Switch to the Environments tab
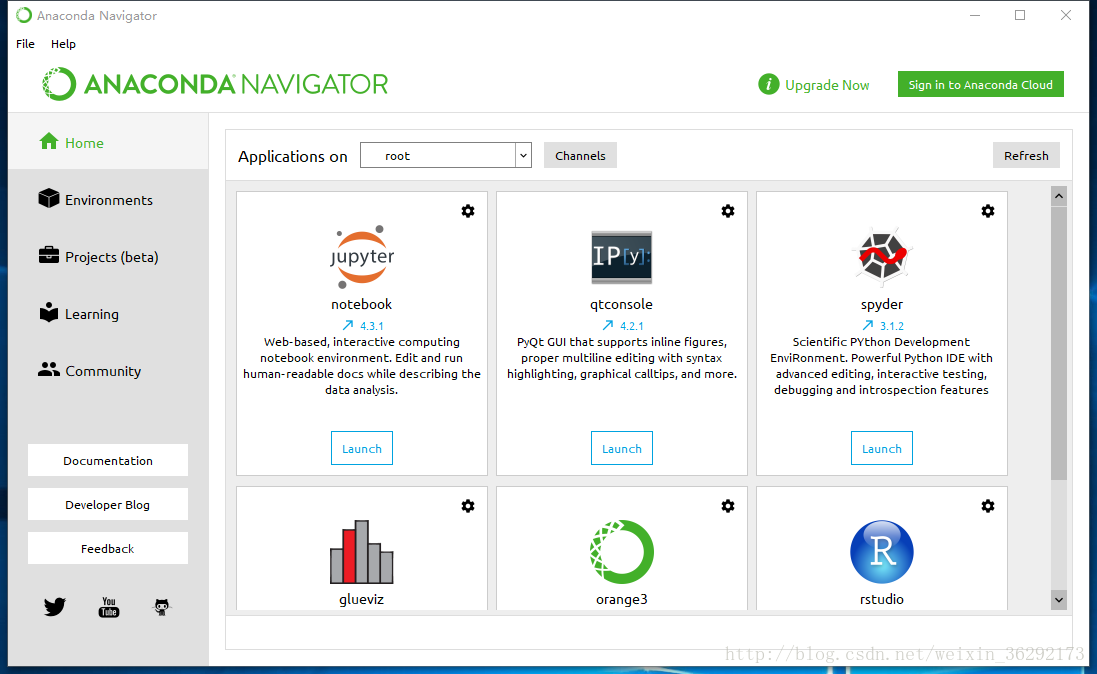This screenshot has width=1097, height=674. 108,199
